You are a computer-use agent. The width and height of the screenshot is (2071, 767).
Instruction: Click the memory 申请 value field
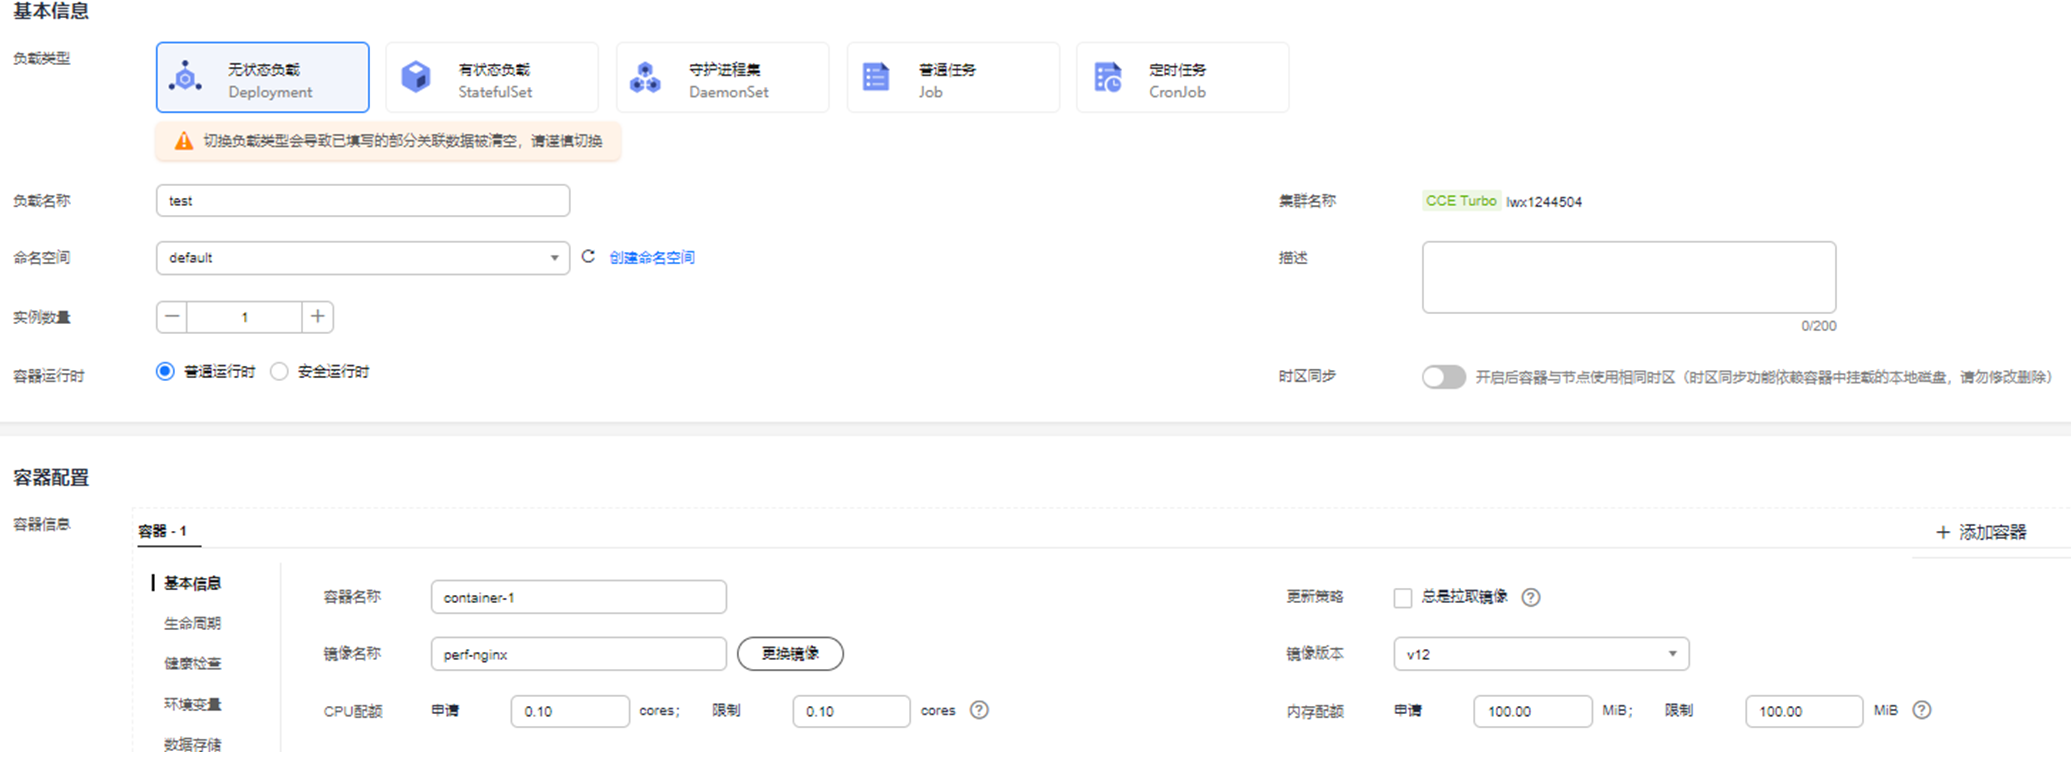[x=1533, y=711]
